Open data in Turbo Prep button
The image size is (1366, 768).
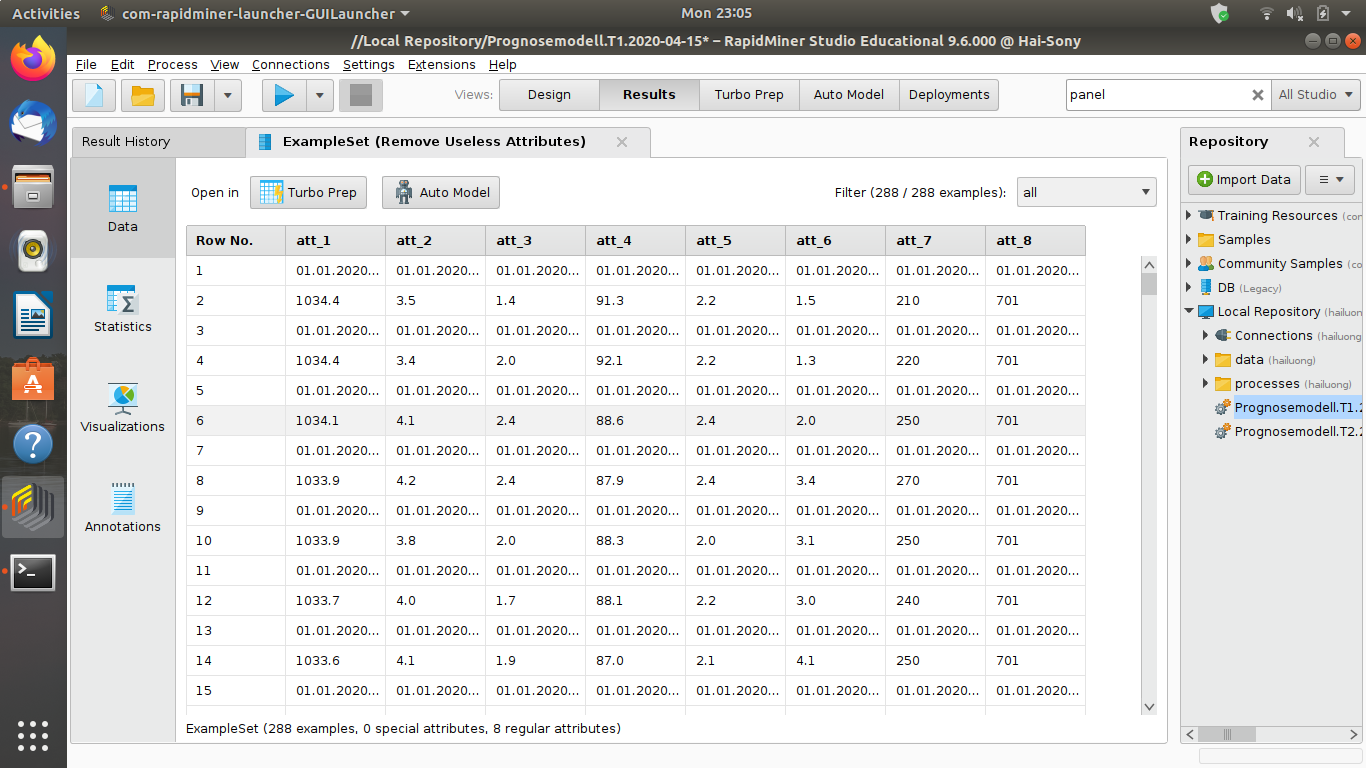pos(308,192)
